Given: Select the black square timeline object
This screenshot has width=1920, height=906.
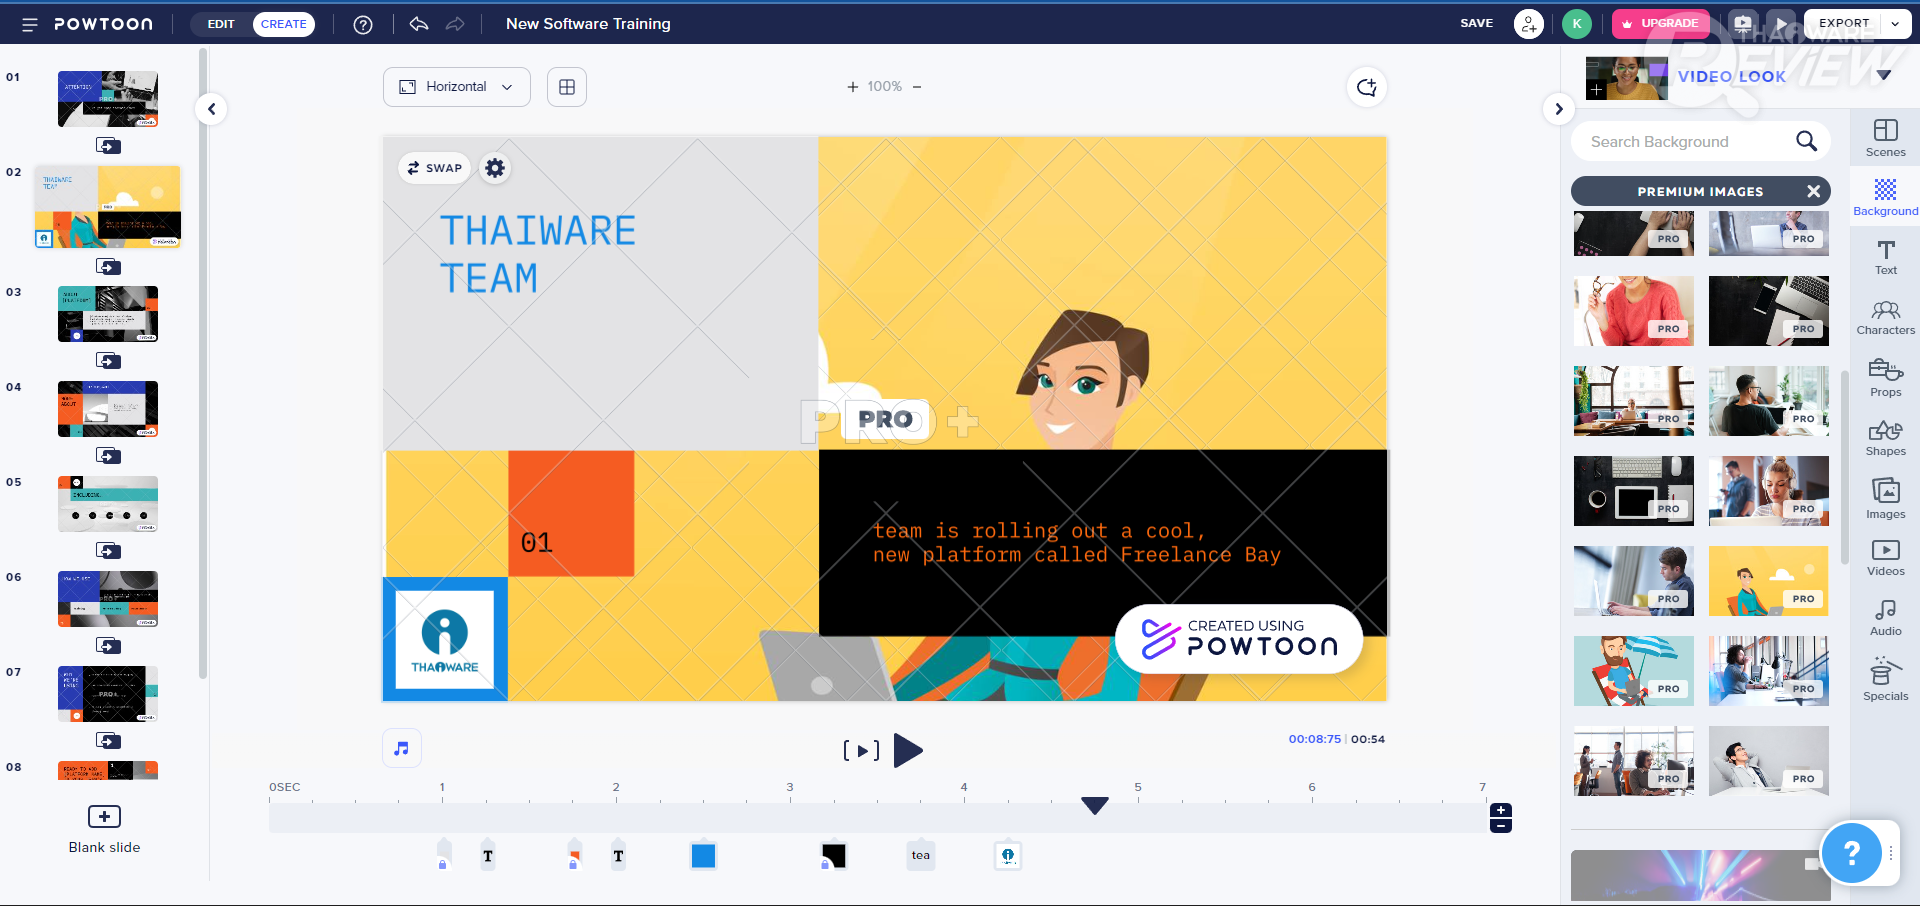Looking at the screenshot, I should pyautogui.click(x=833, y=855).
